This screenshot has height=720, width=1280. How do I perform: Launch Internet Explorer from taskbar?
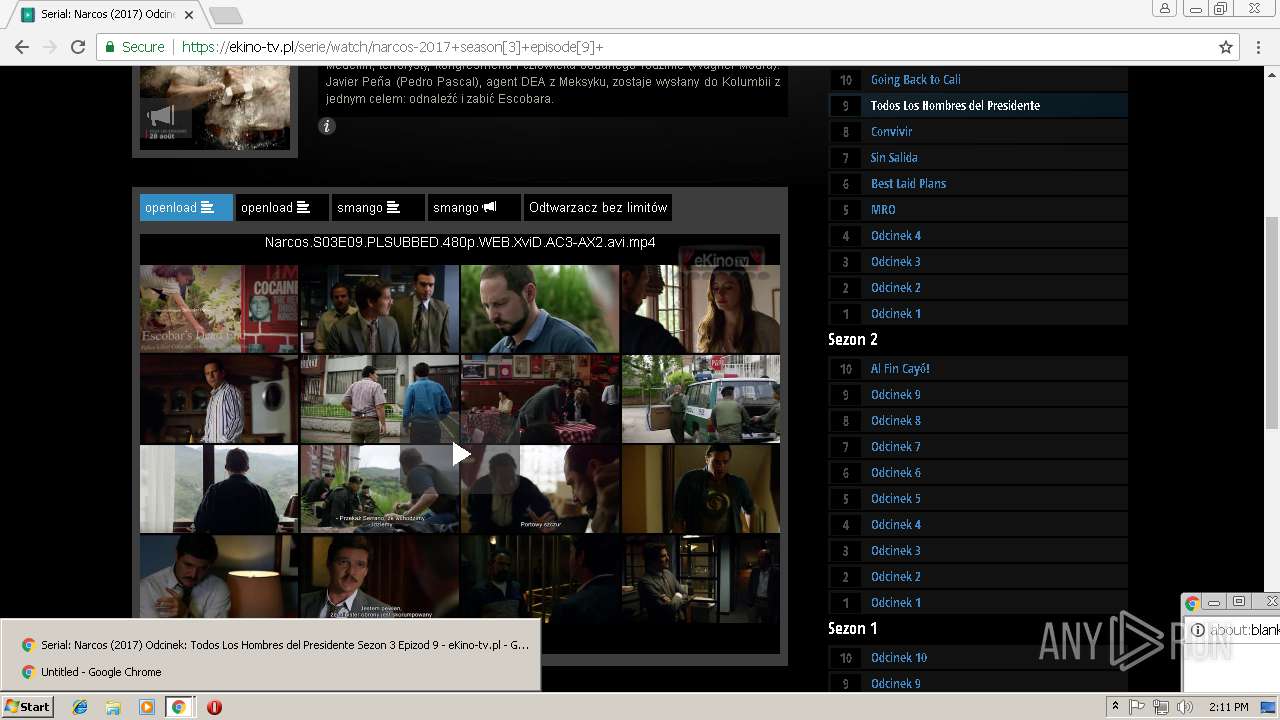point(80,707)
